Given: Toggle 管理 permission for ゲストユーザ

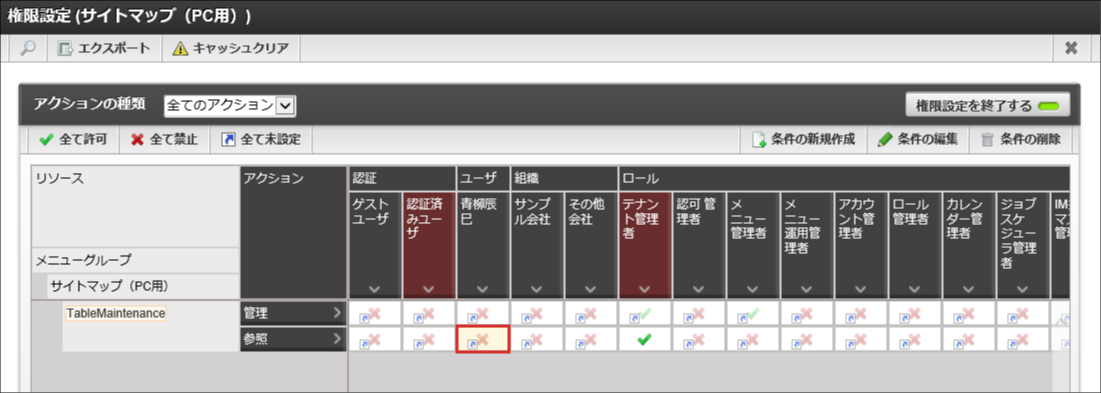Looking at the screenshot, I should click(x=375, y=314).
